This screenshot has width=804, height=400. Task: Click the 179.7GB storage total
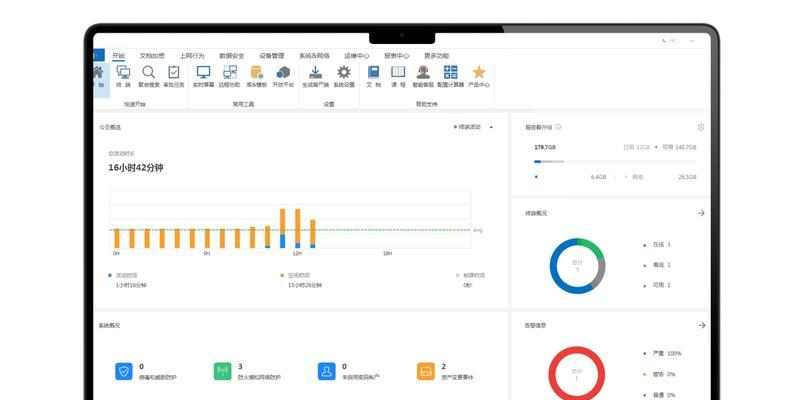tap(545, 147)
